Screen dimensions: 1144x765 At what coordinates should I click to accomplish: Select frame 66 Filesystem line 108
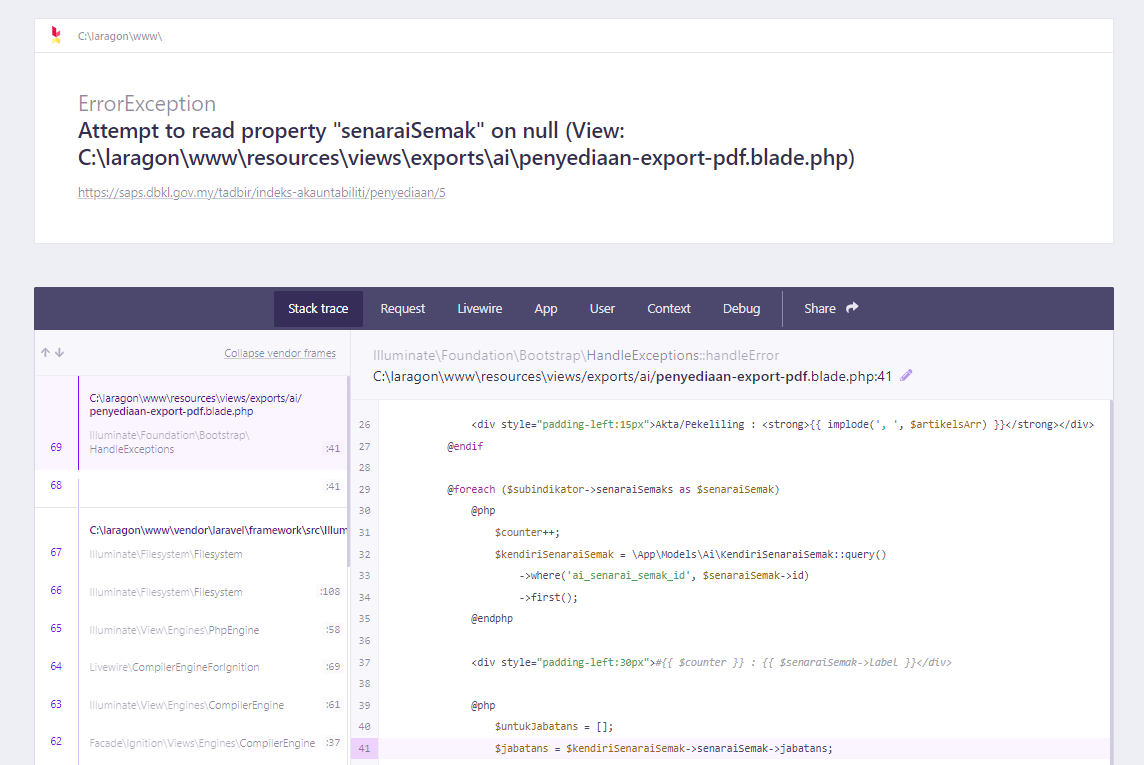[200, 592]
